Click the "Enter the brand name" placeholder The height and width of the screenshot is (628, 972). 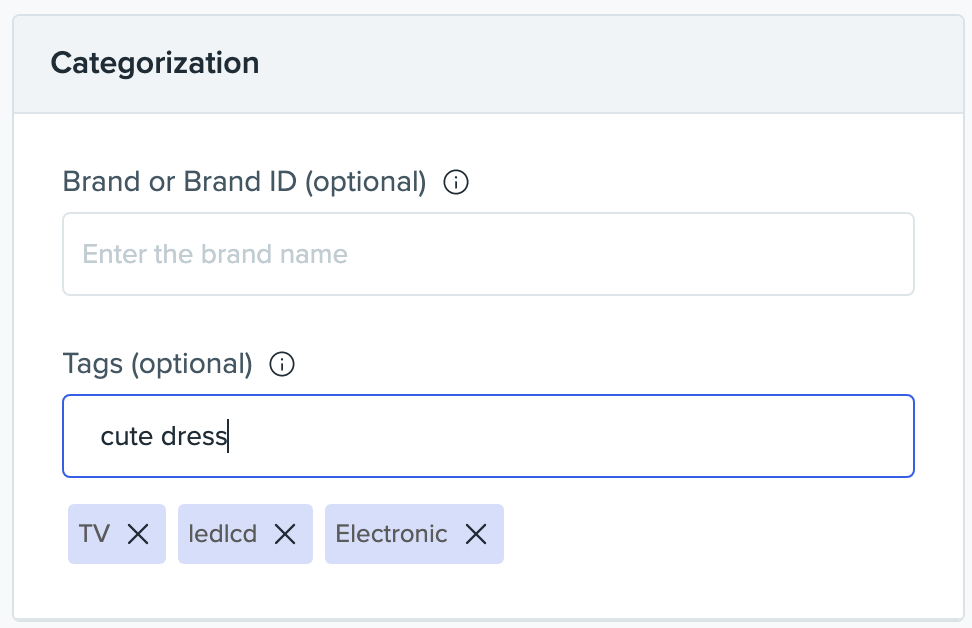215,254
